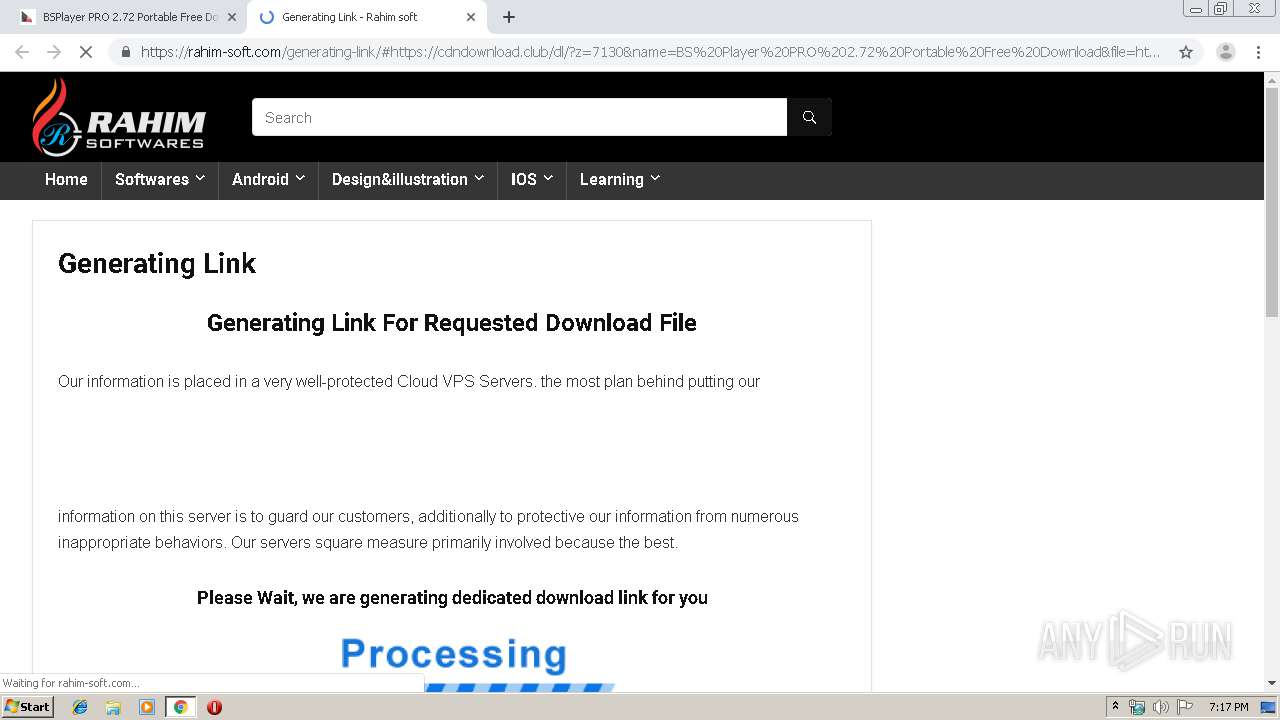Click the Generating Link For Requested Download File heading

[452, 323]
